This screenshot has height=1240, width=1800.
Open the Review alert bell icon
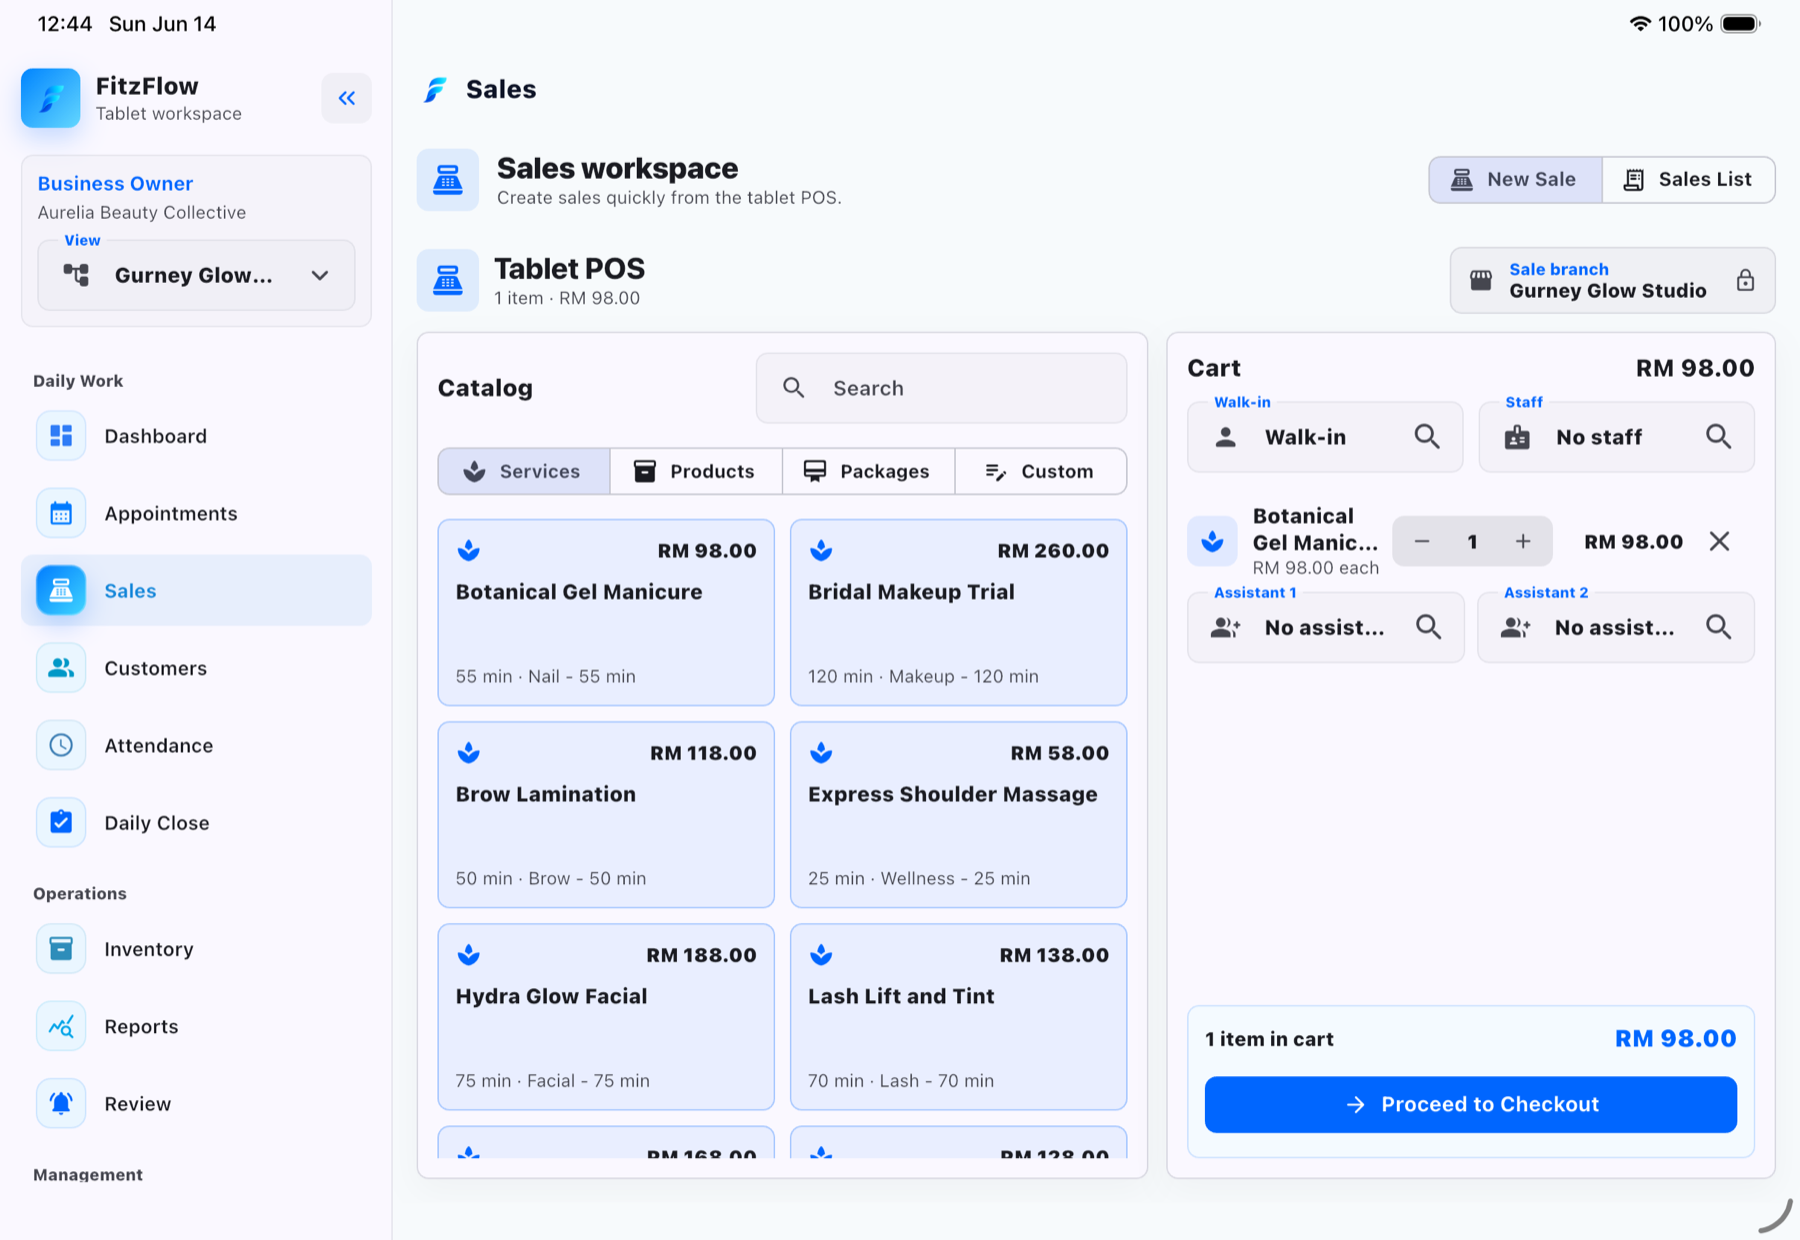click(61, 1104)
